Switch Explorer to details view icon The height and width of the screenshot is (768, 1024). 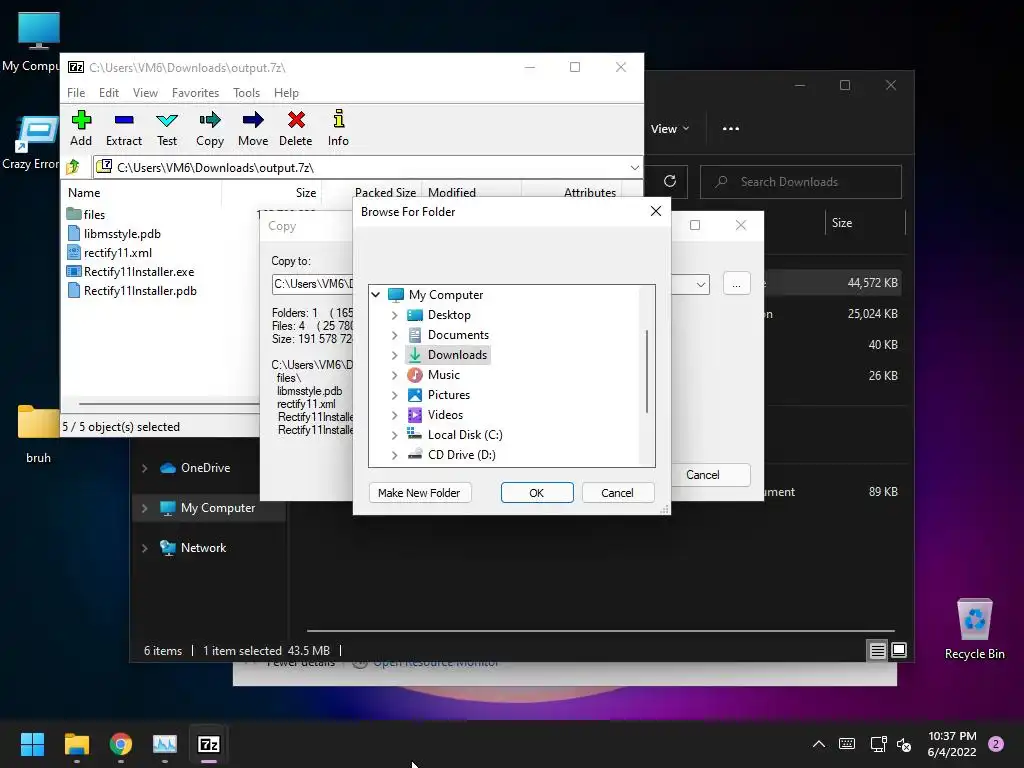pos(877,650)
